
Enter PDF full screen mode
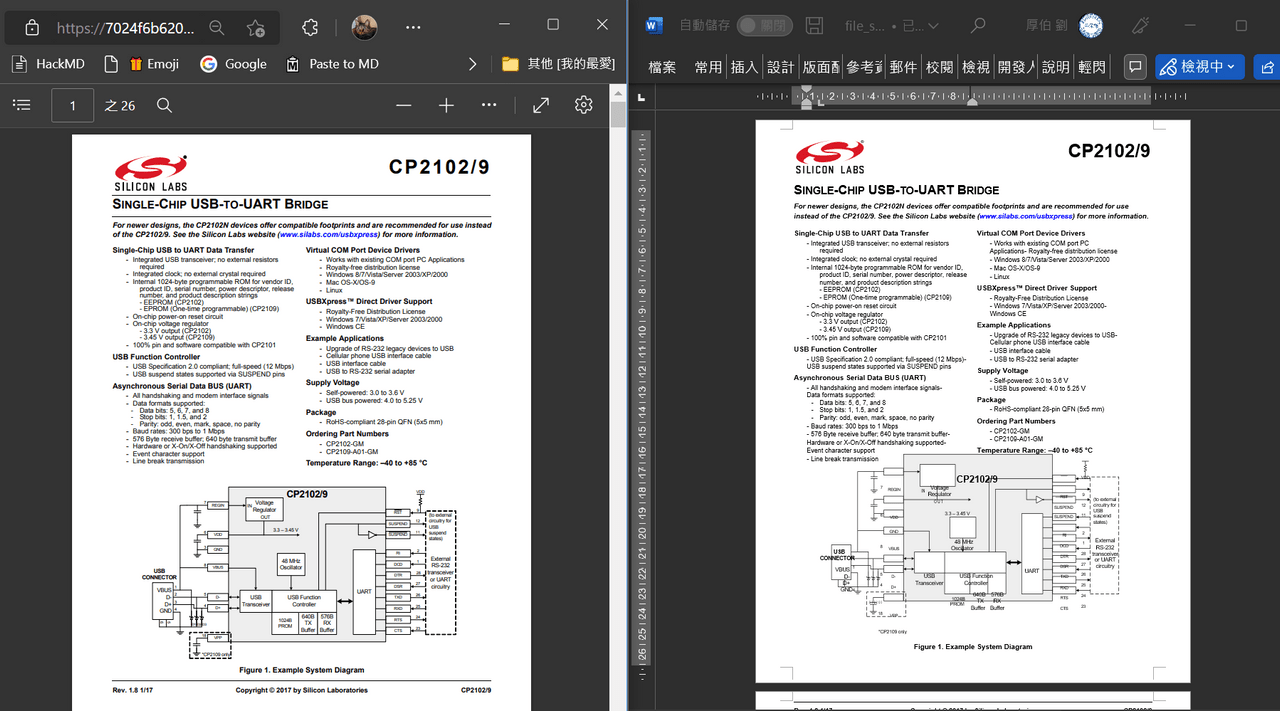click(541, 105)
